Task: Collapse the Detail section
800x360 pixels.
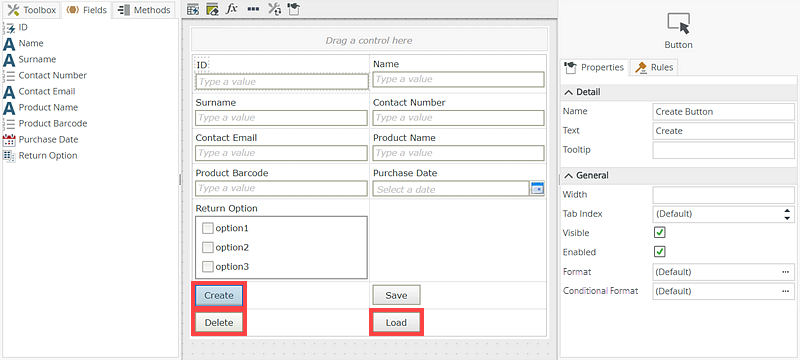Action: (568, 92)
